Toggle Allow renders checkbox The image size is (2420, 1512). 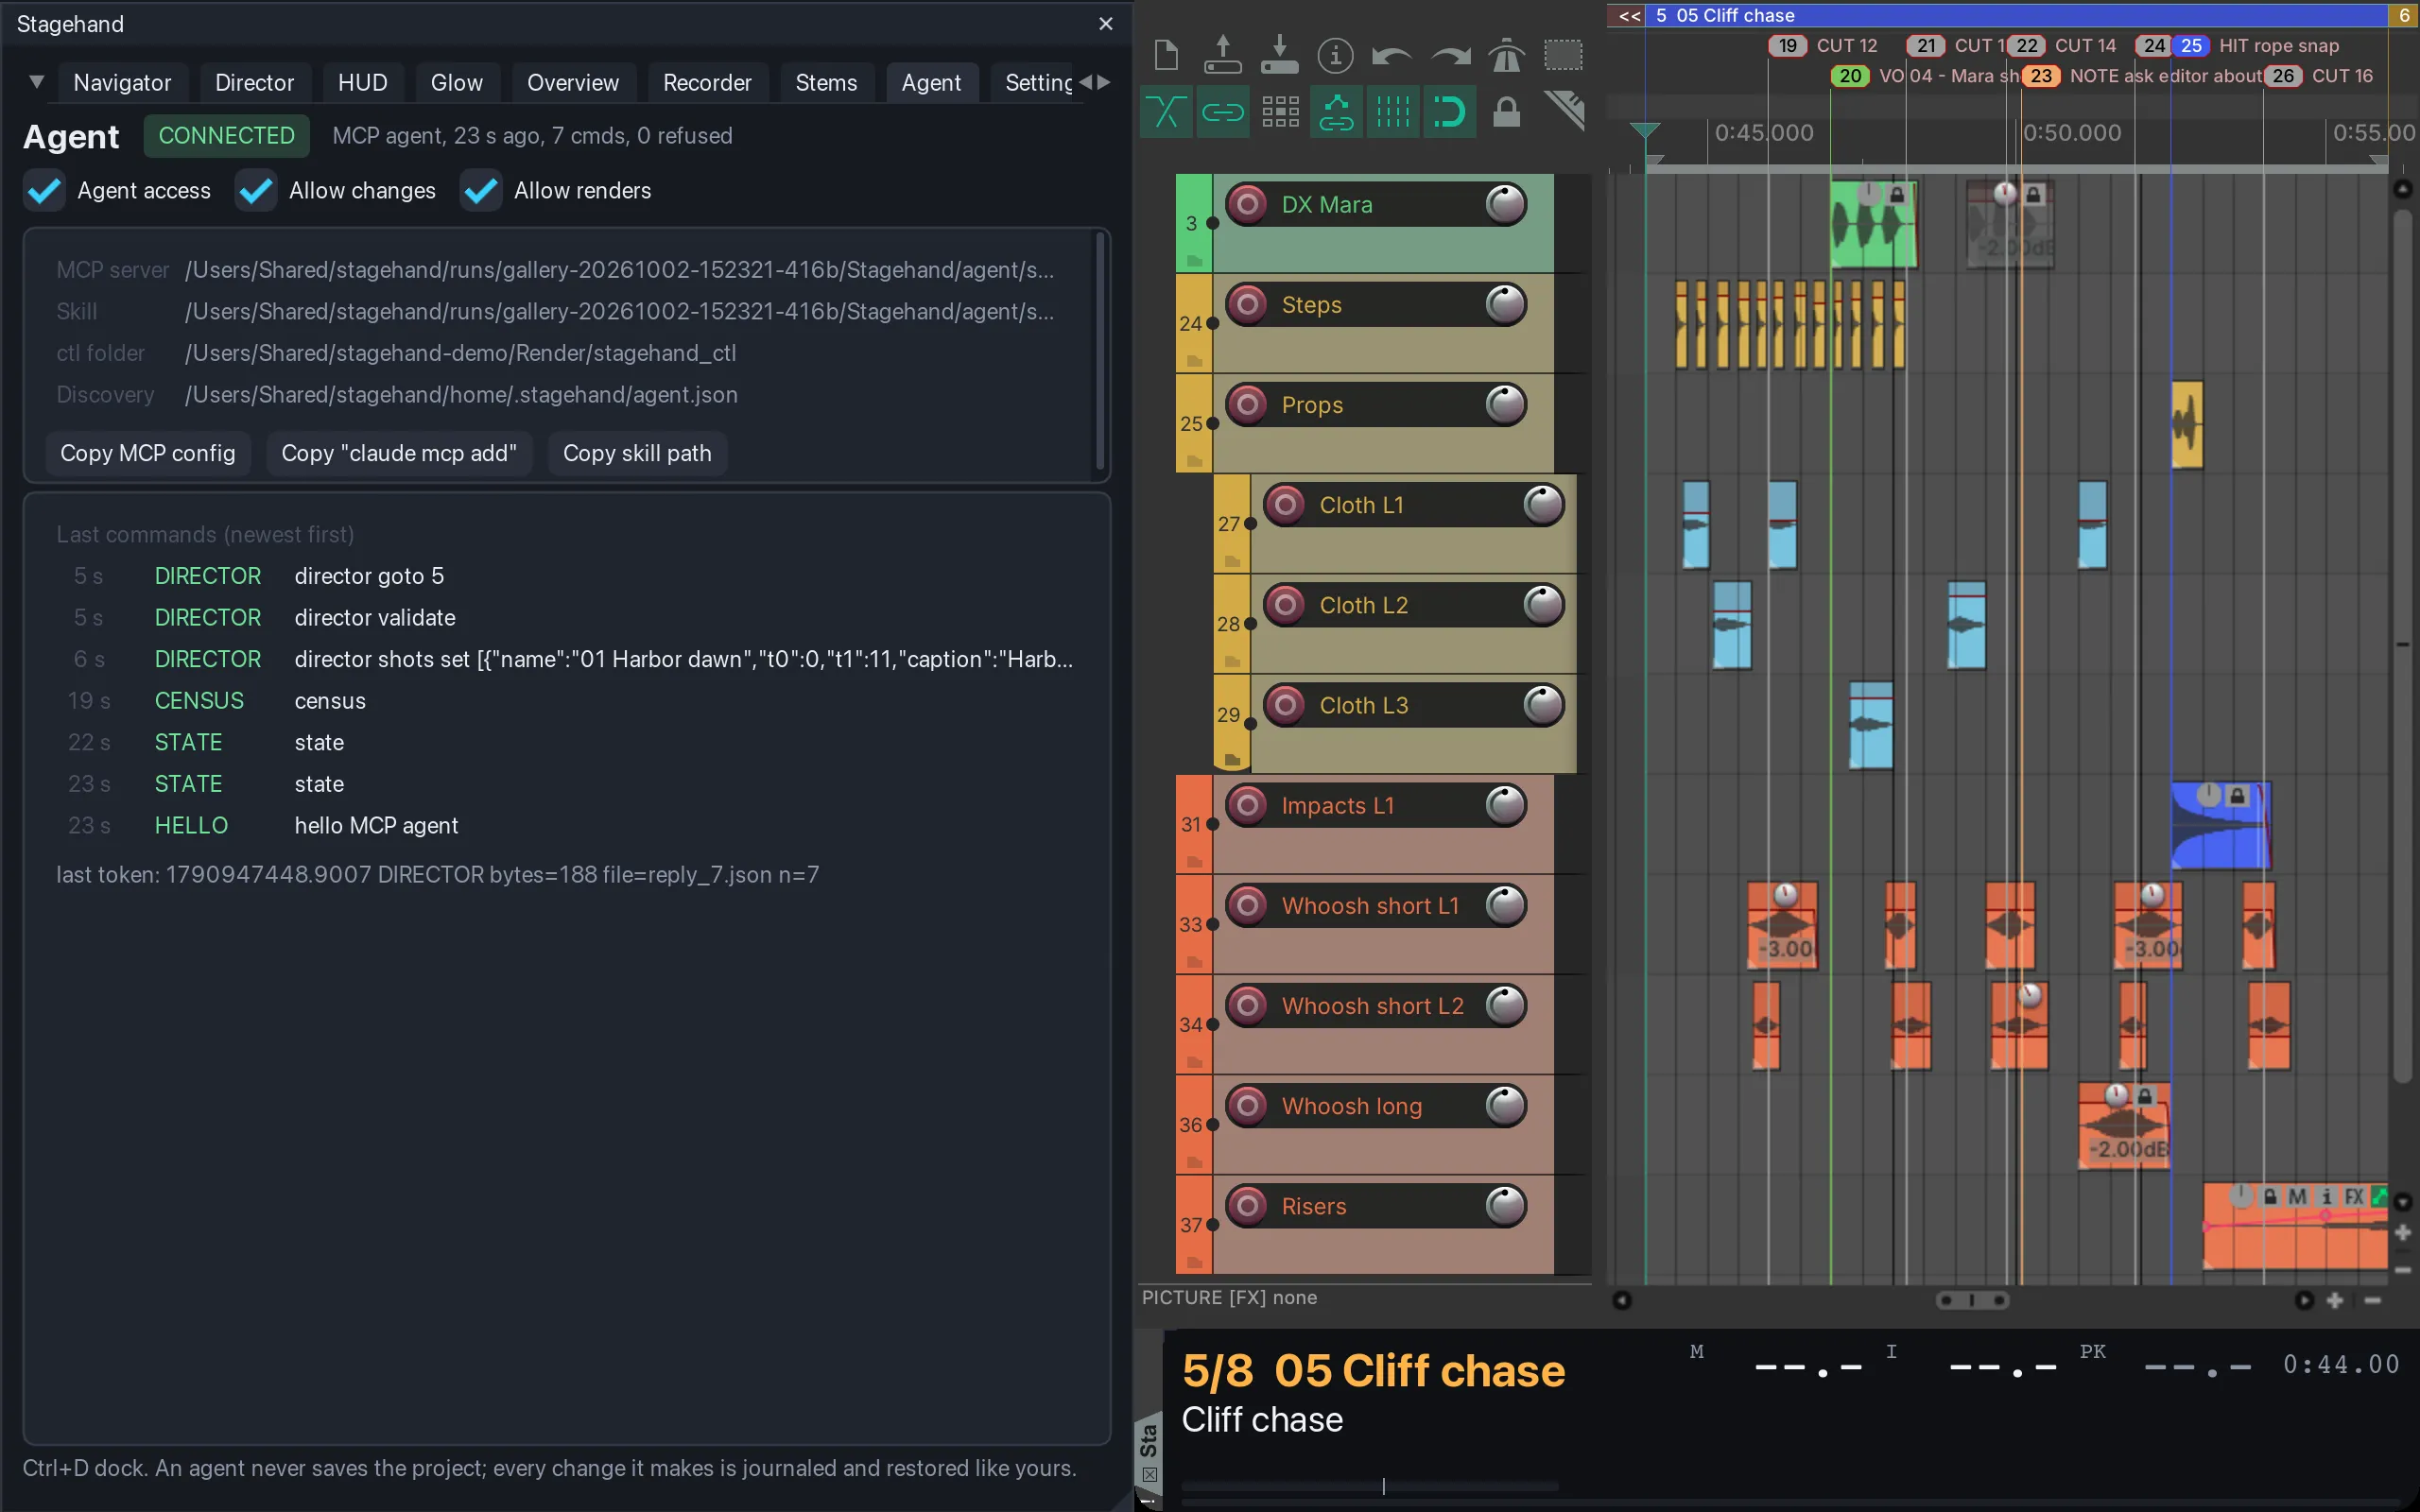coord(482,190)
